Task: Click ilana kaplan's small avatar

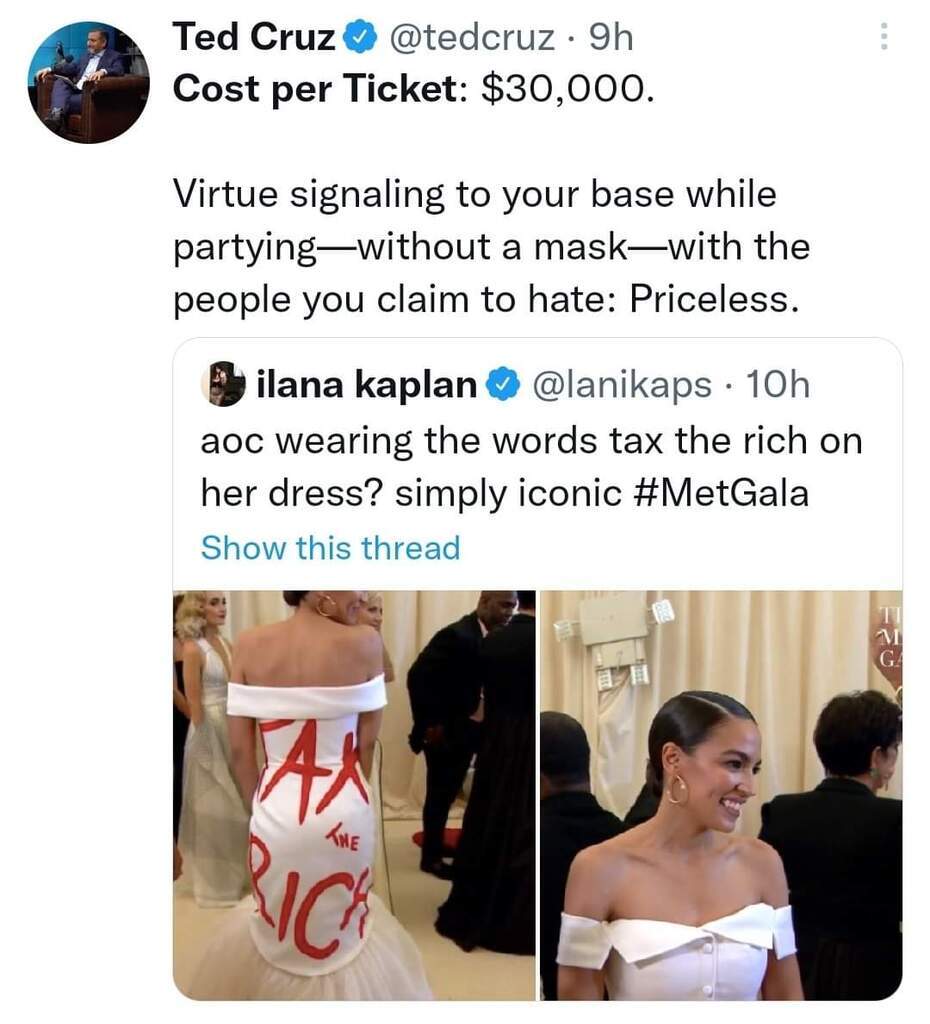Action: coord(225,384)
